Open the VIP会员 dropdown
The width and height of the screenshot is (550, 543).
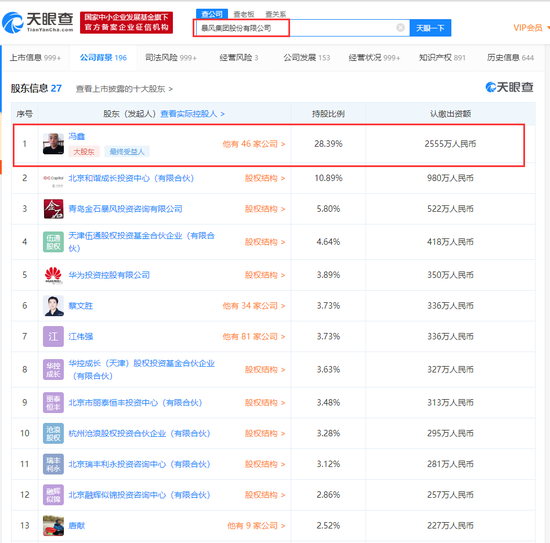pos(531,28)
